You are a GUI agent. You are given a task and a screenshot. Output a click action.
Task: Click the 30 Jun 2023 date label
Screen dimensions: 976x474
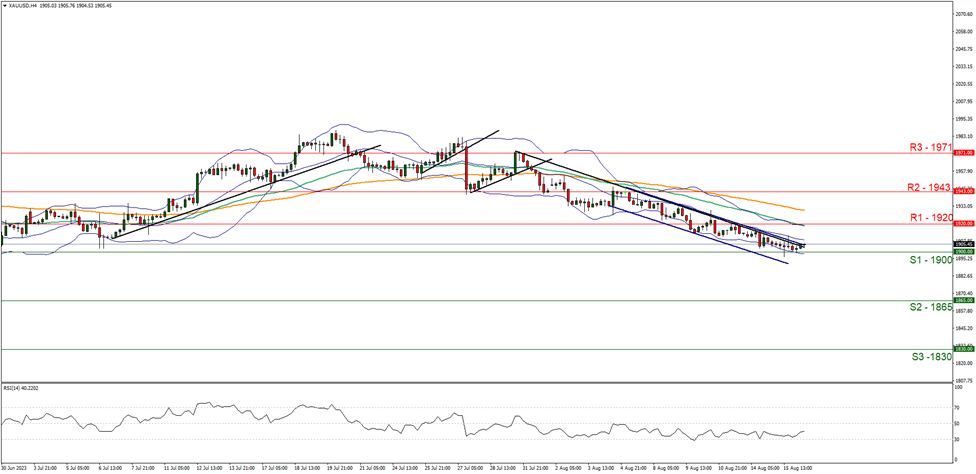point(15,468)
